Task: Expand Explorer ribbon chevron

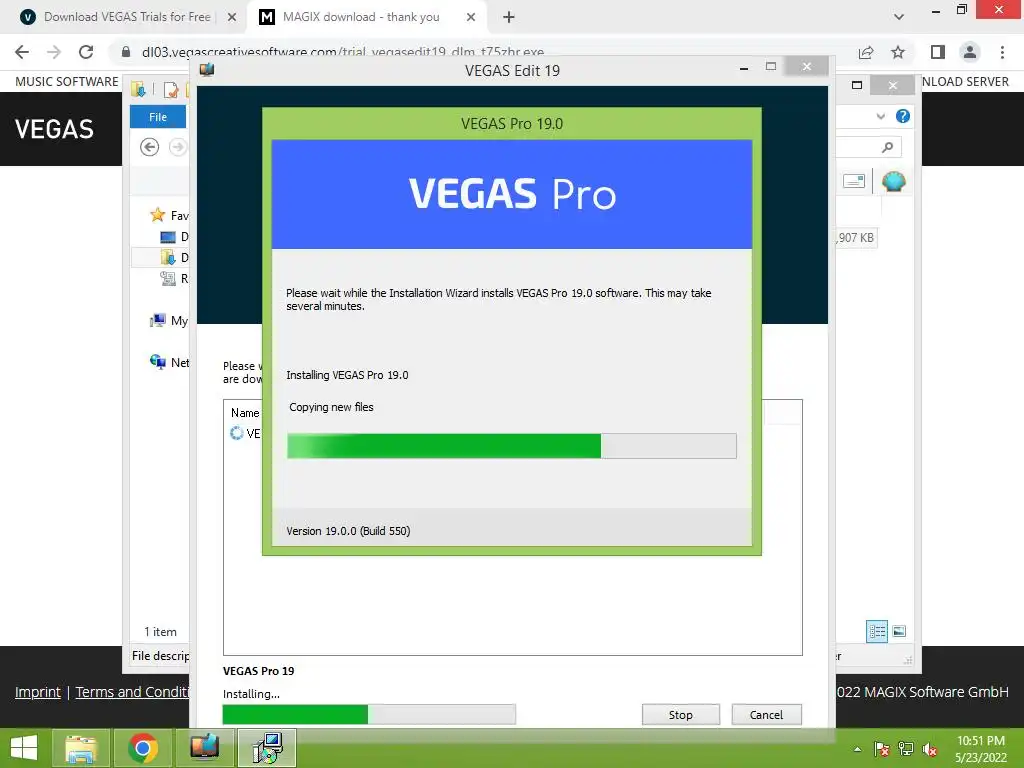Action: (x=880, y=116)
